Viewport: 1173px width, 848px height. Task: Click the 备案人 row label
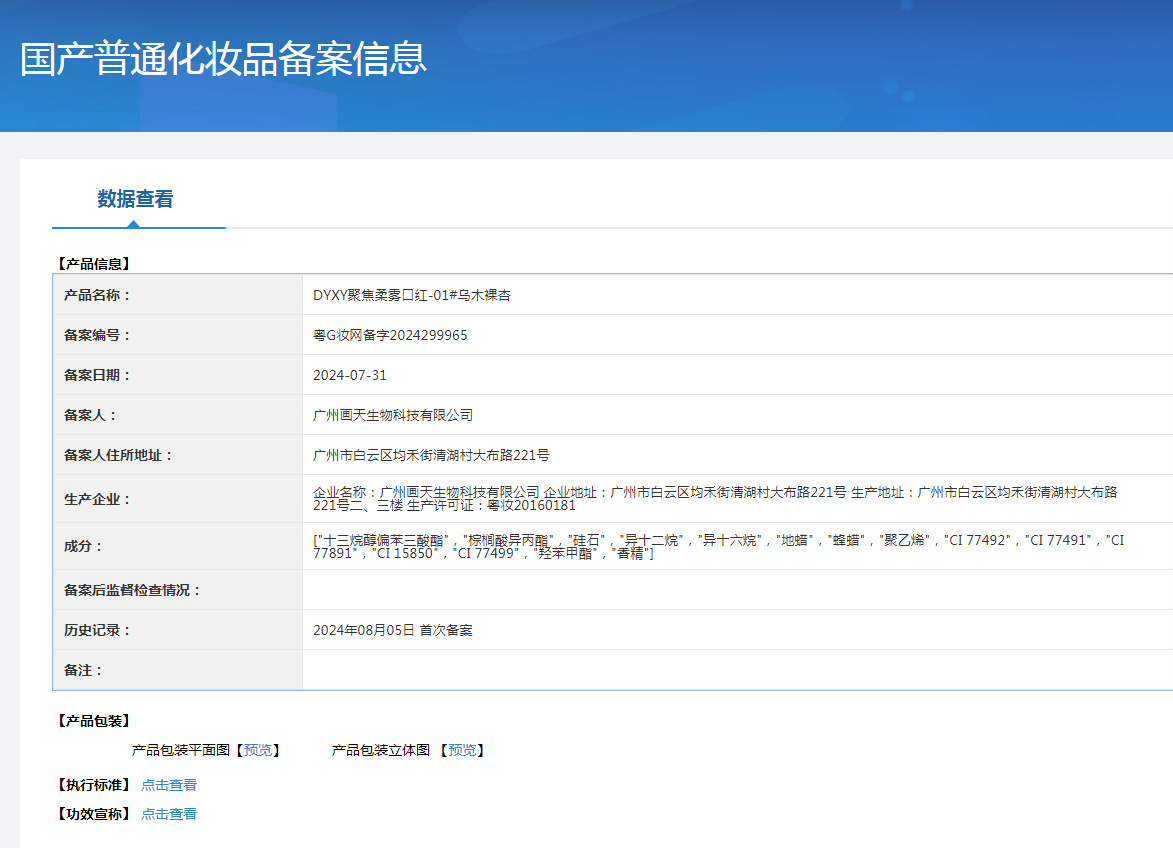tap(90, 415)
